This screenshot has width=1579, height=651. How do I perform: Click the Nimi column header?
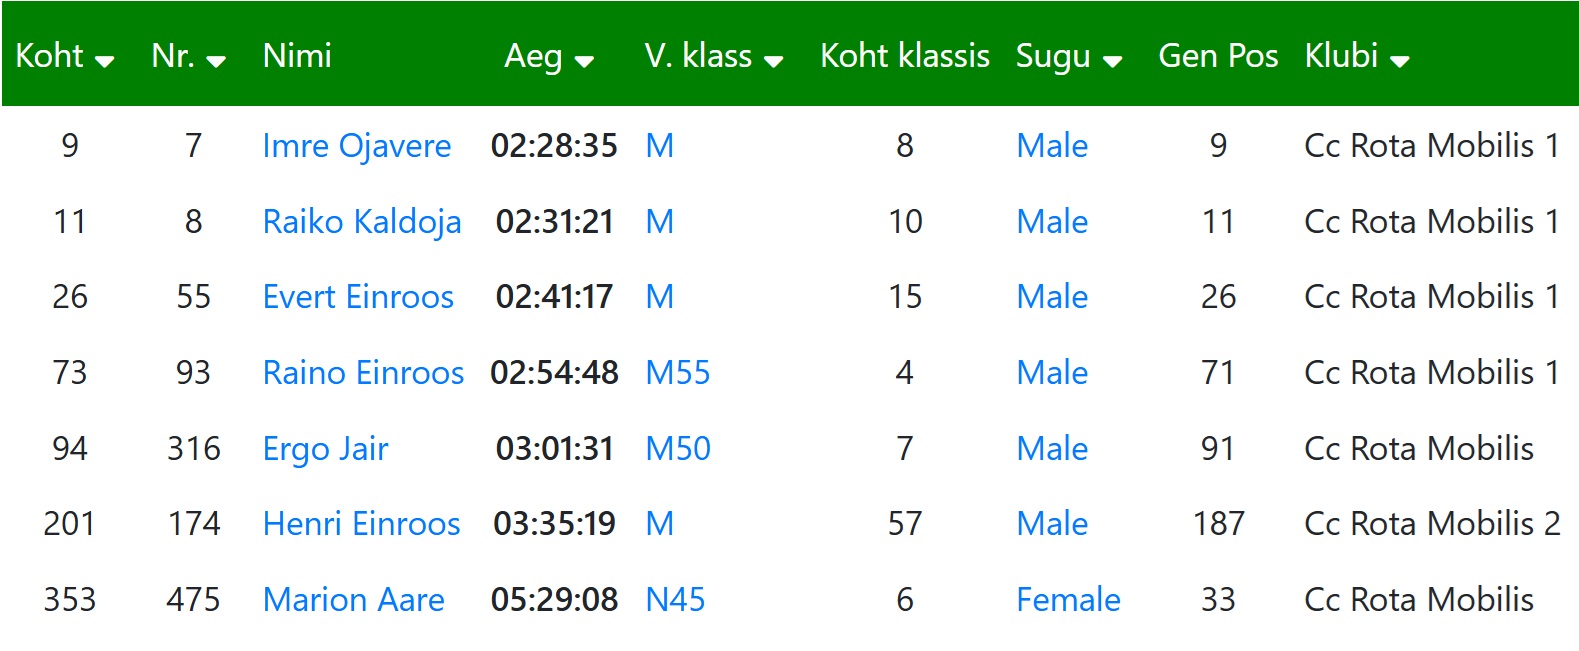[x=297, y=56]
